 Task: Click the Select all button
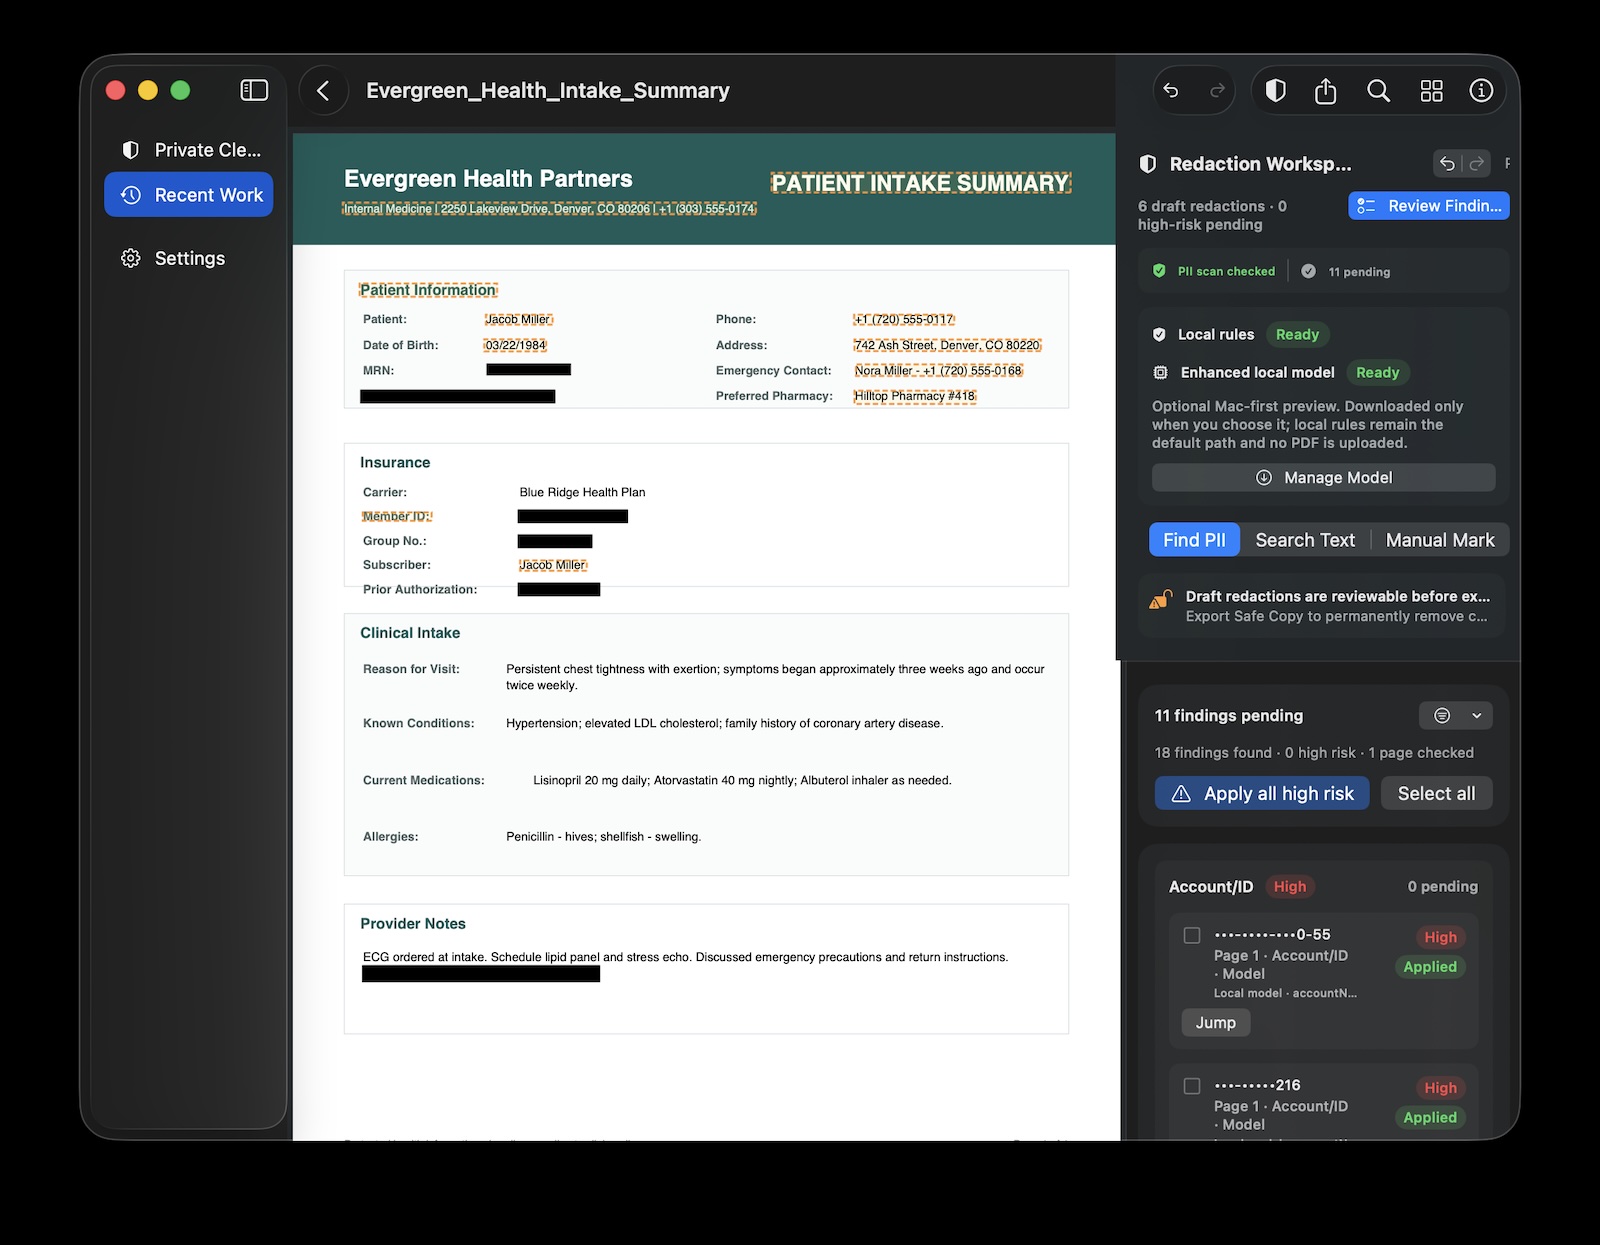pos(1436,793)
